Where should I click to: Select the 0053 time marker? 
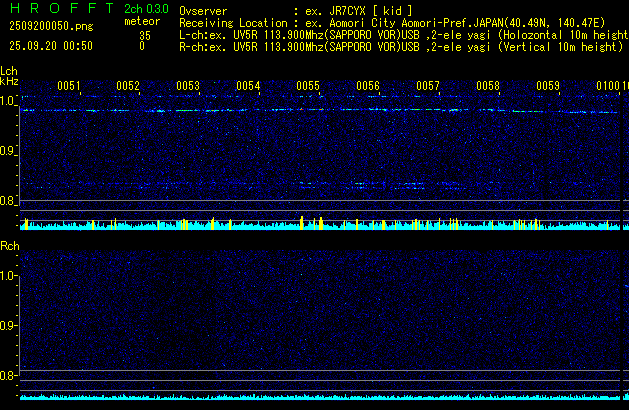188,86
